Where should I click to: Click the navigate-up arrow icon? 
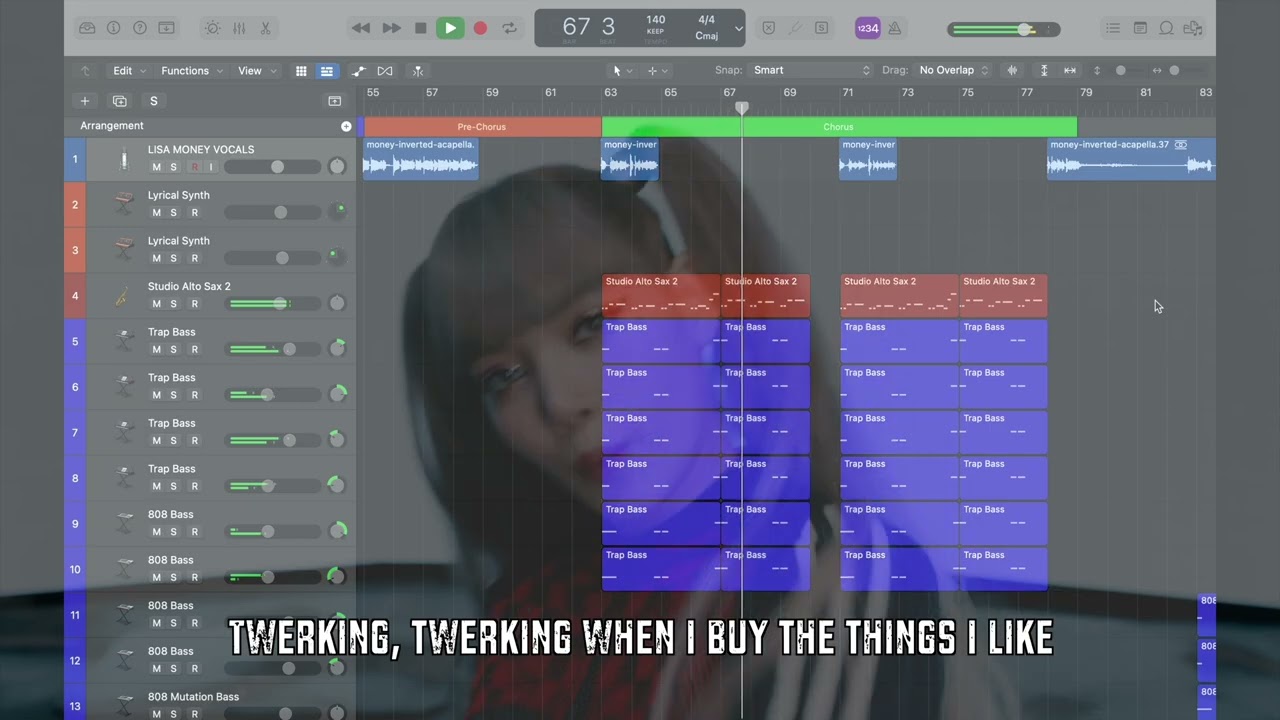[85, 71]
